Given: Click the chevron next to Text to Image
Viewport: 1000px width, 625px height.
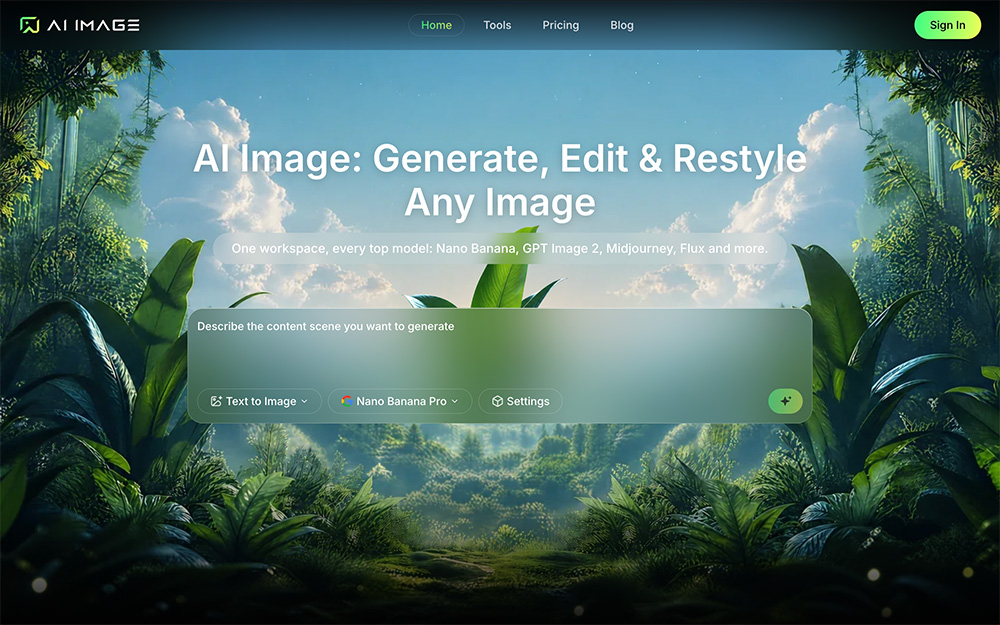Looking at the screenshot, I should coord(304,401).
